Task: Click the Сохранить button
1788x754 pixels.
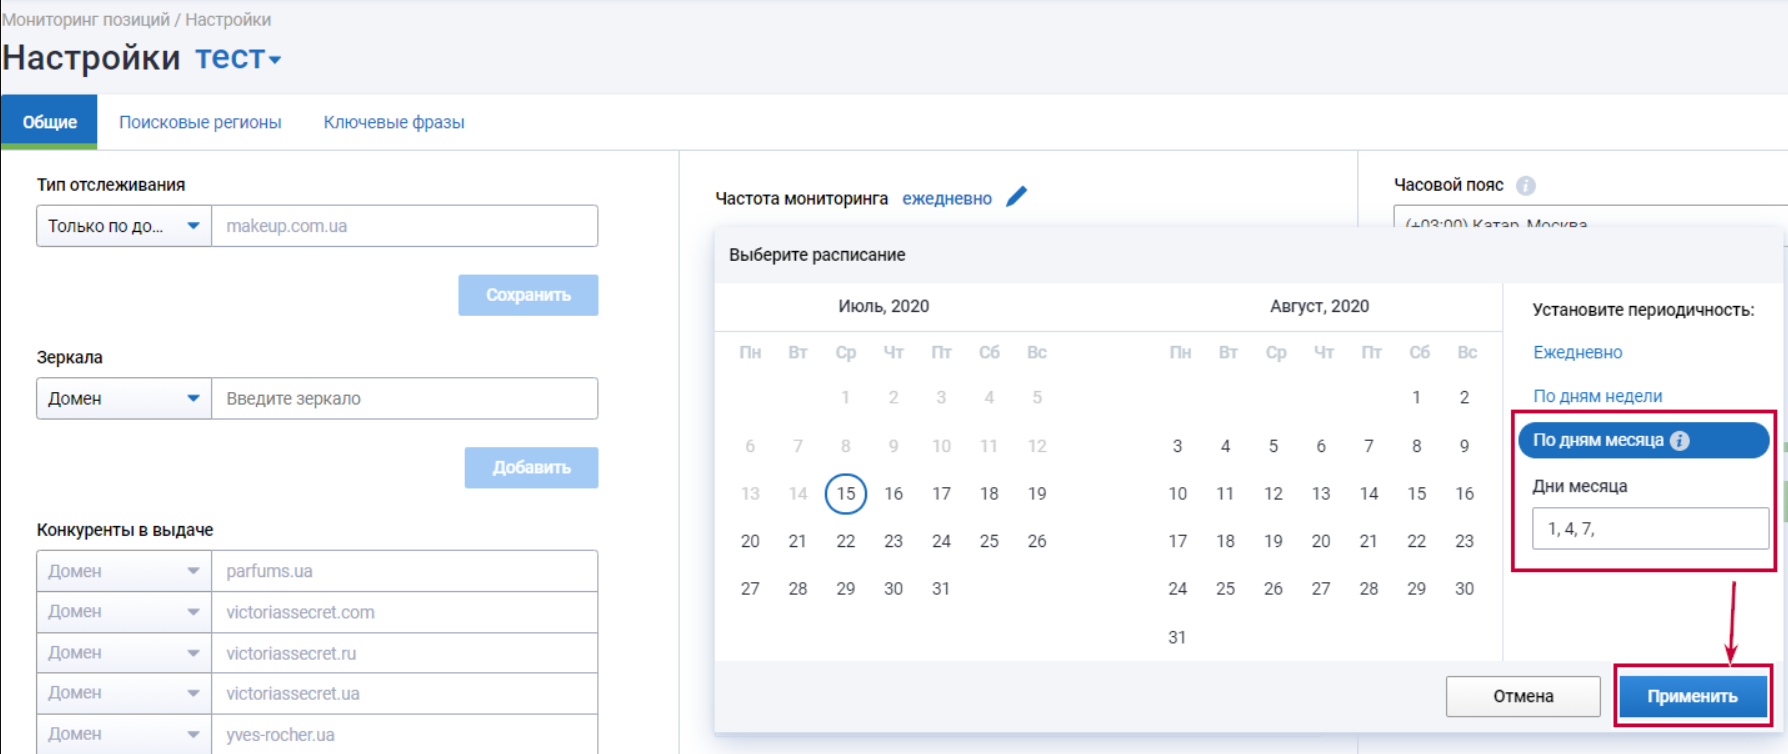Action: (528, 295)
